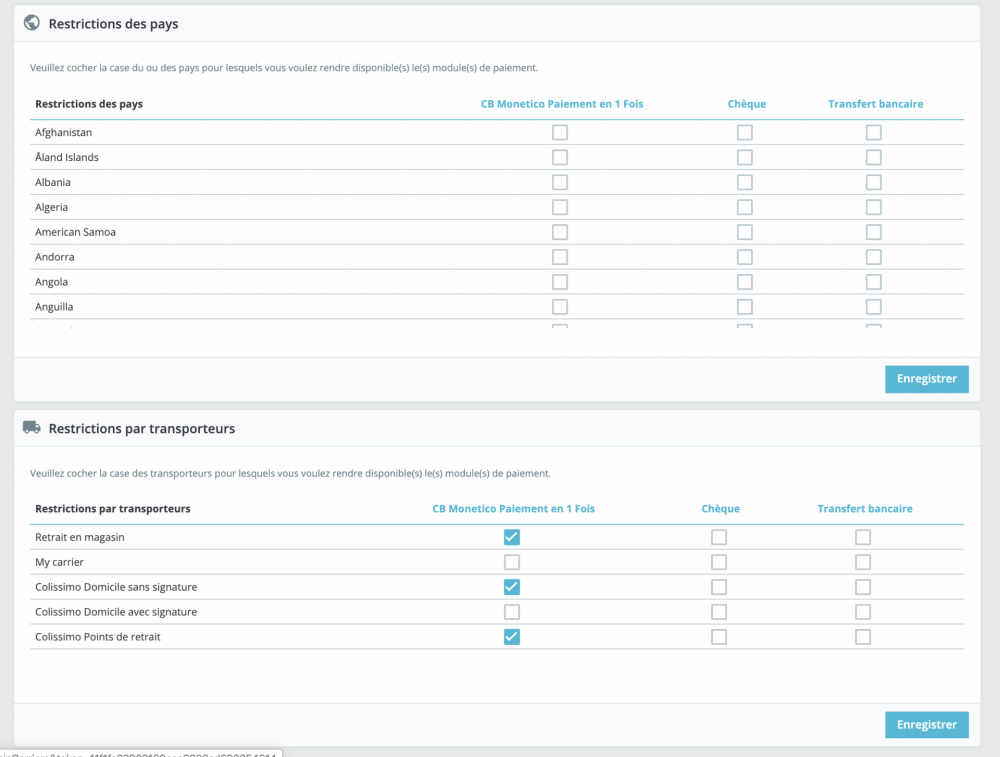Enable Transfert bancaire for Algeria
Image resolution: width=1000 pixels, height=757 pixels.
pos(874,207)
